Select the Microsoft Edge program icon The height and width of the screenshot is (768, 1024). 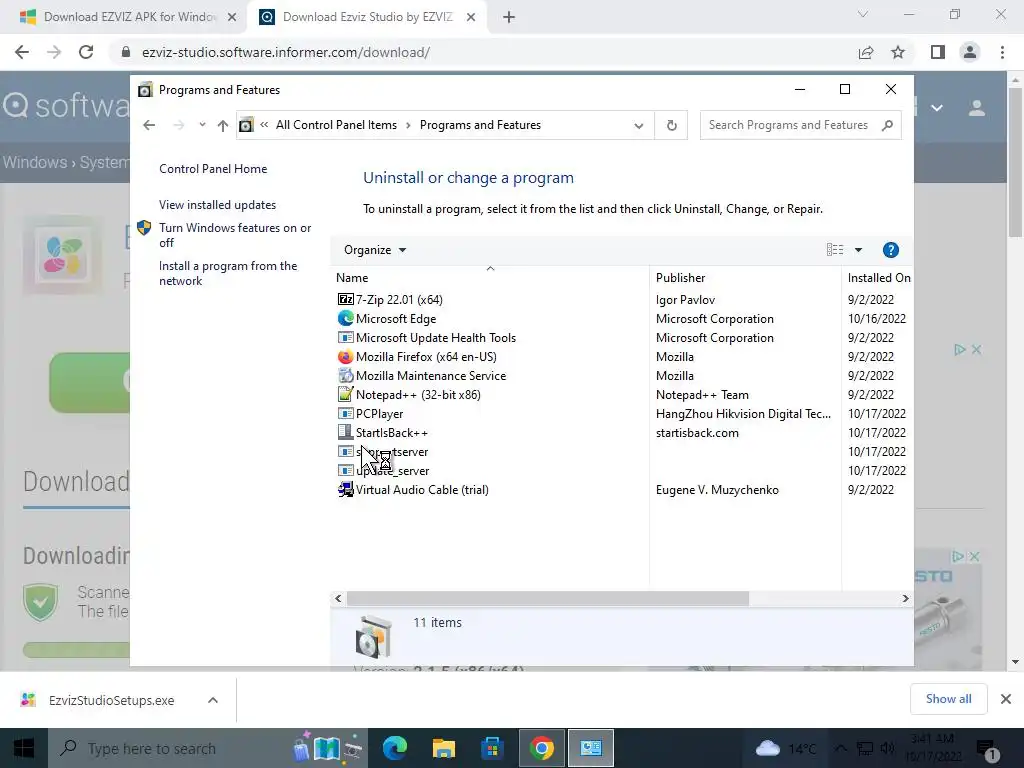tap(345, 318)
